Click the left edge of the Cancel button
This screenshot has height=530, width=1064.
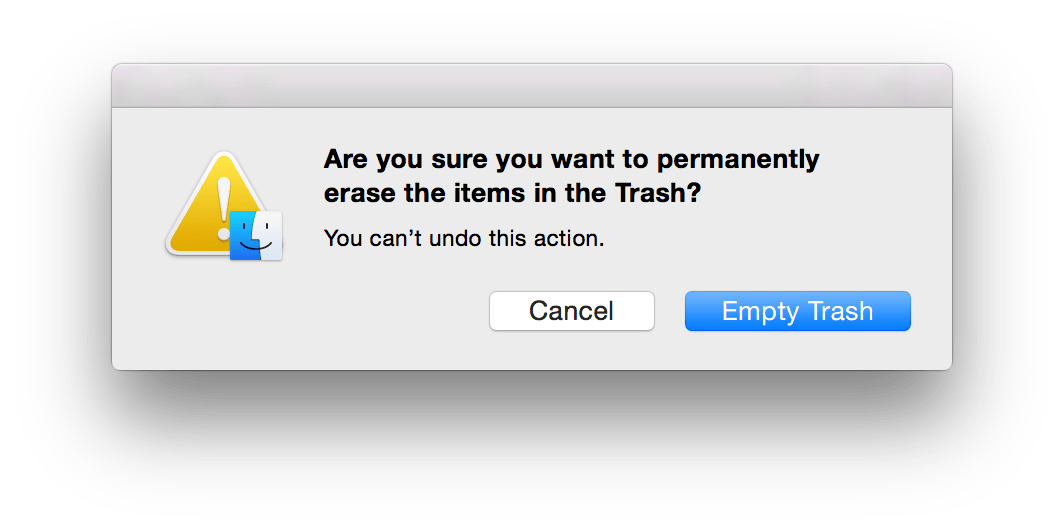click(494, 311)
